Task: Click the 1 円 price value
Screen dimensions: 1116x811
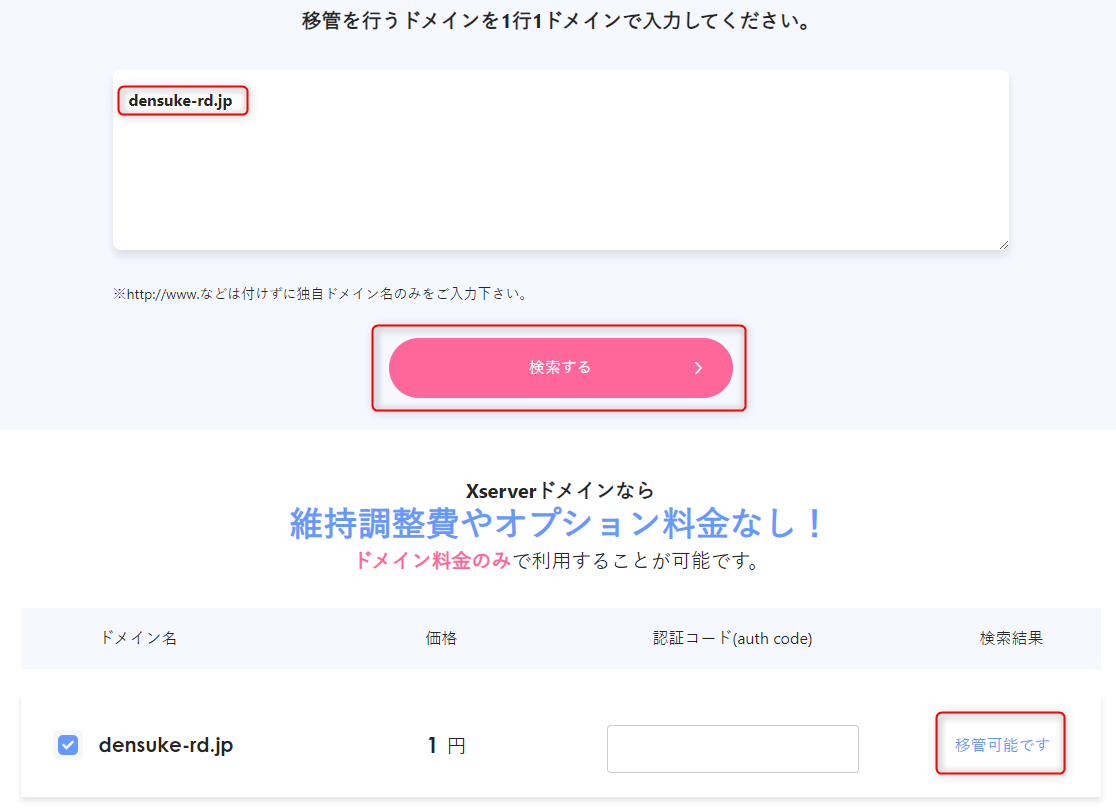Action: pyautogui.click(x=446, y=746)
